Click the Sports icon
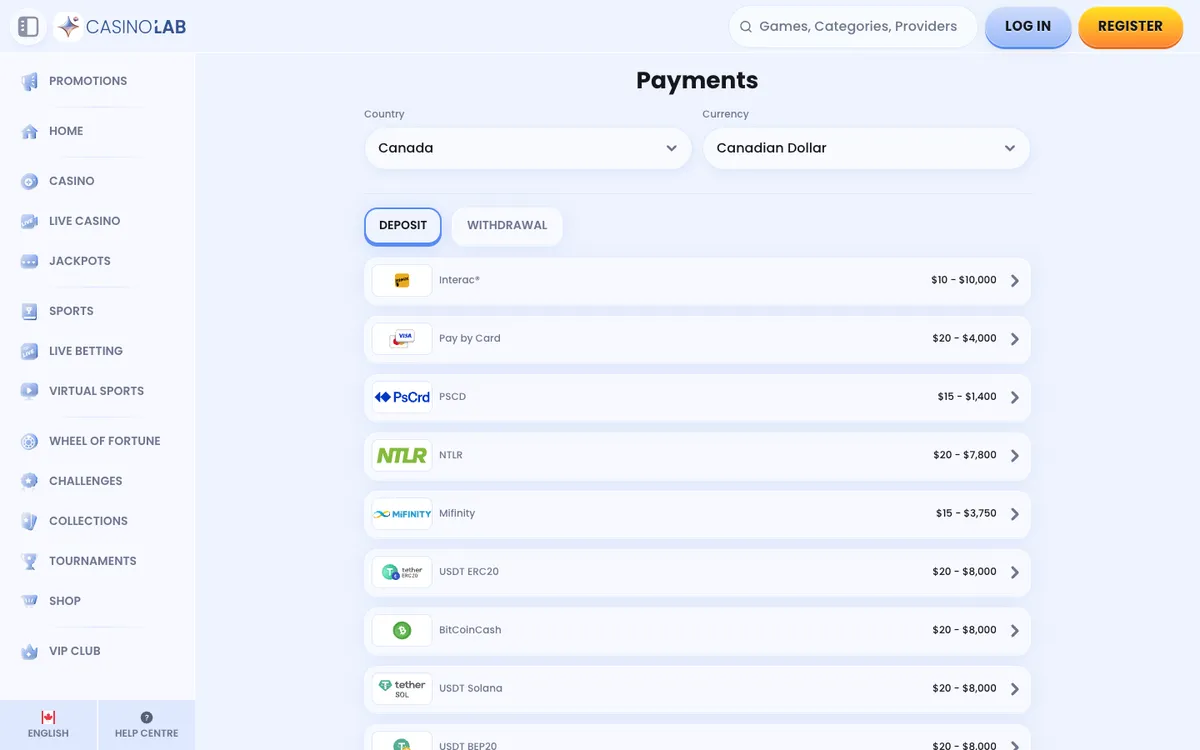1200x750 pixels. point(30,311)
